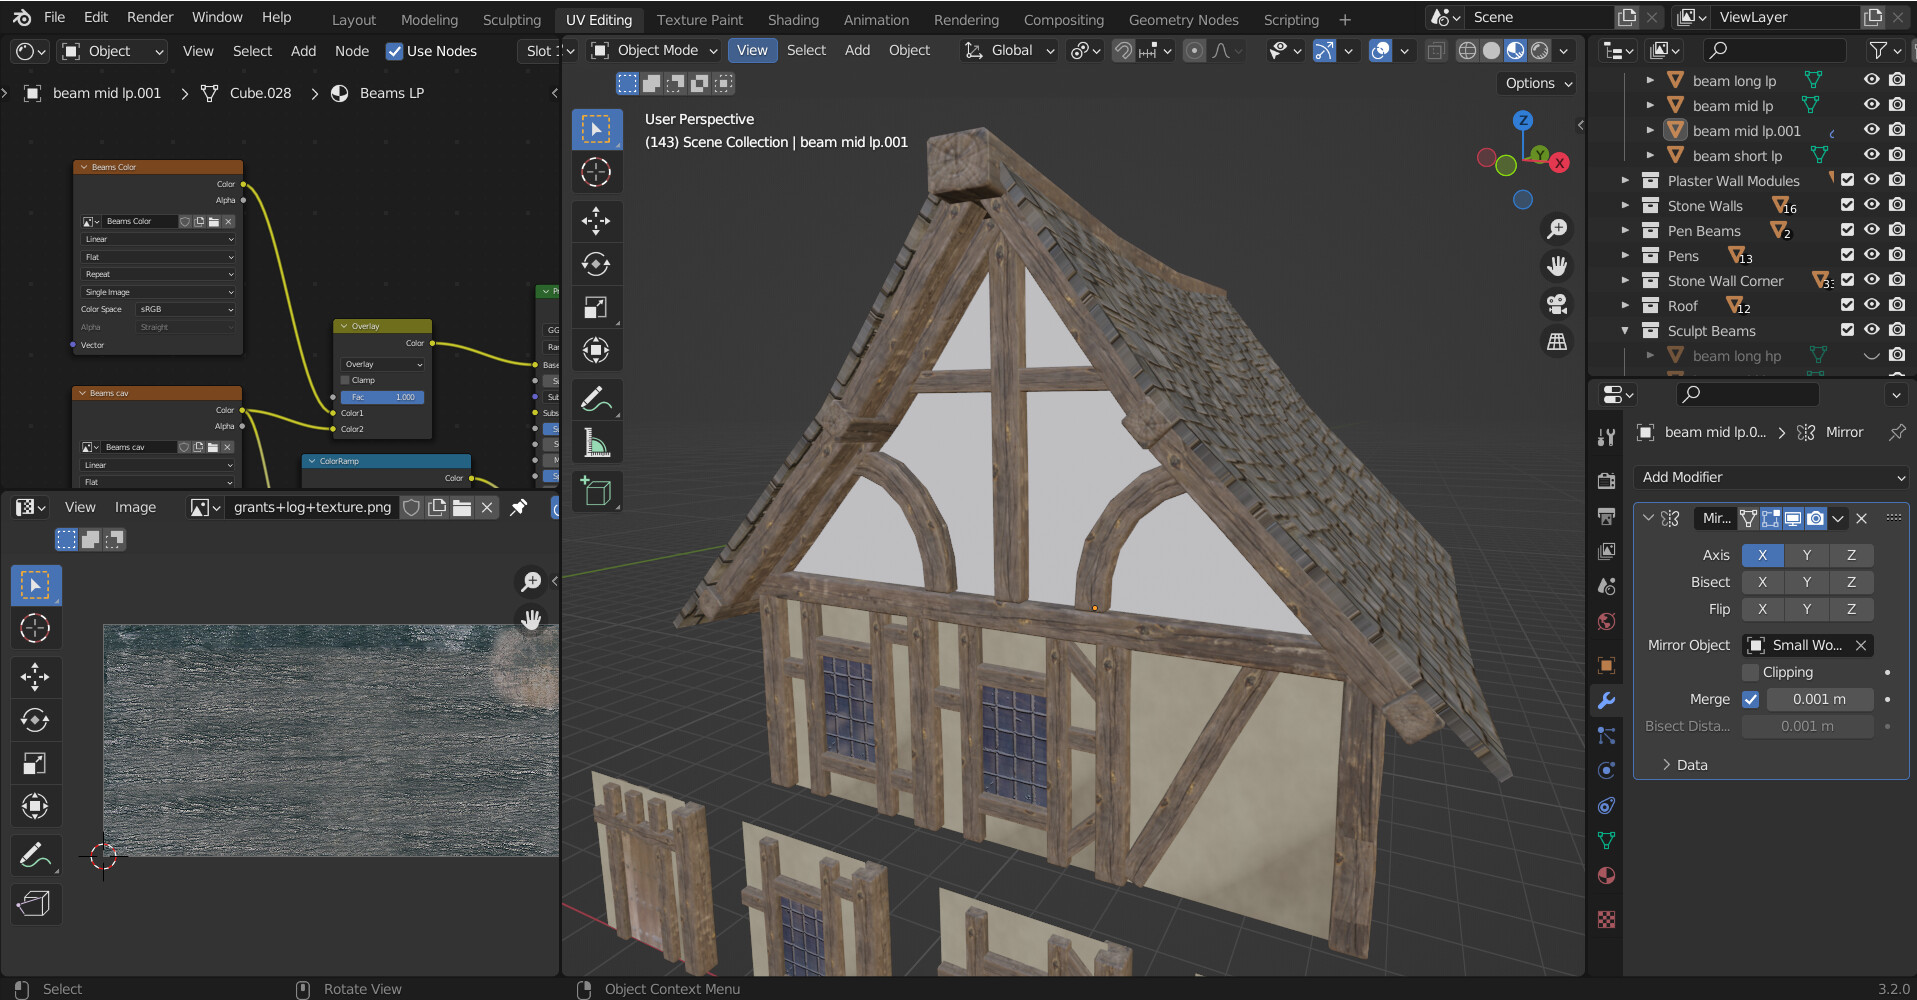Image resolution: width=1917 pixels, height=1000 pixels.
Task: Expand the Stone Walls collection
Action: [x=1626, y=205]
